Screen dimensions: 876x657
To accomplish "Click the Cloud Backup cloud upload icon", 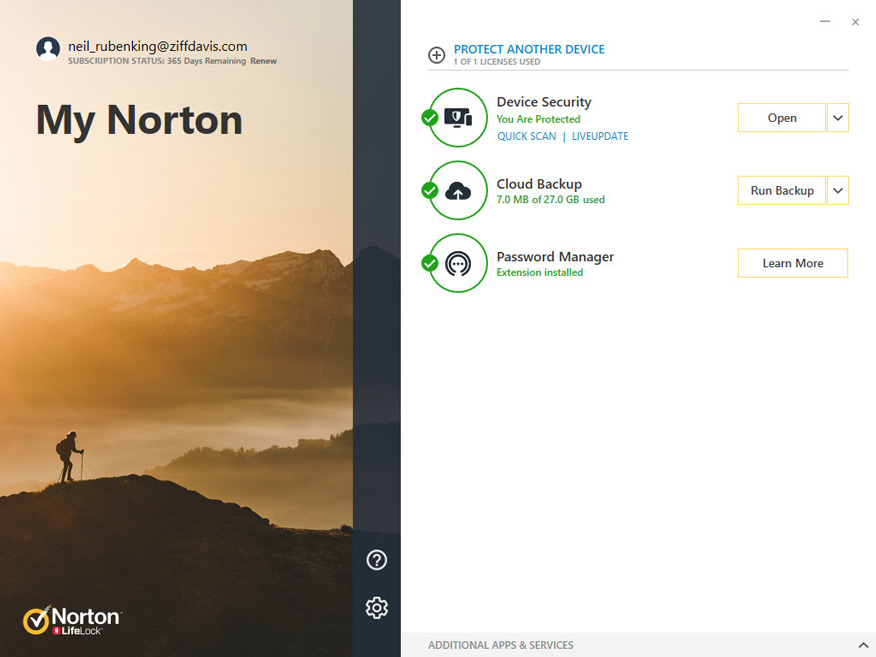I will tap(458, 191).
